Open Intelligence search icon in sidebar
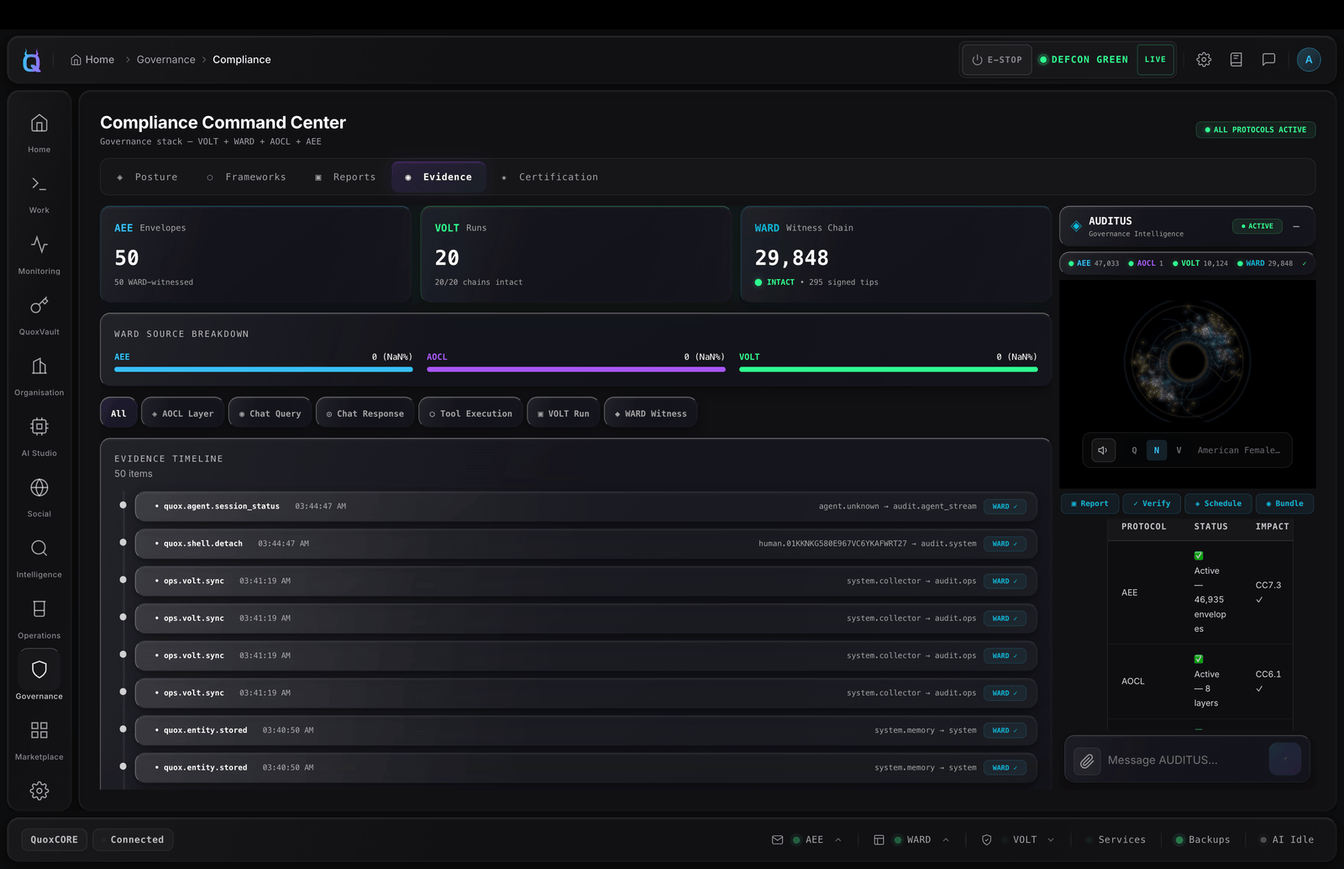Screen dimensions: 1344x869 click(39, 548)
